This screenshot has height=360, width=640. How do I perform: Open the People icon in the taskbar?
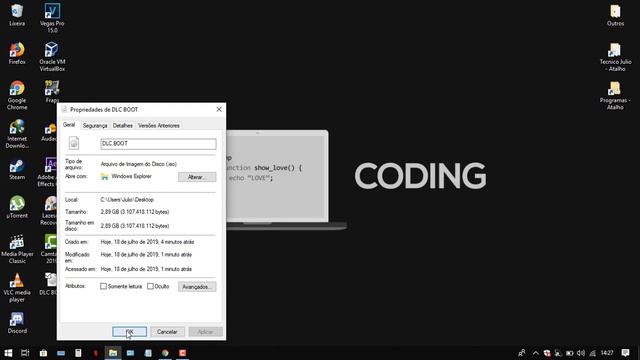point(522,353)
